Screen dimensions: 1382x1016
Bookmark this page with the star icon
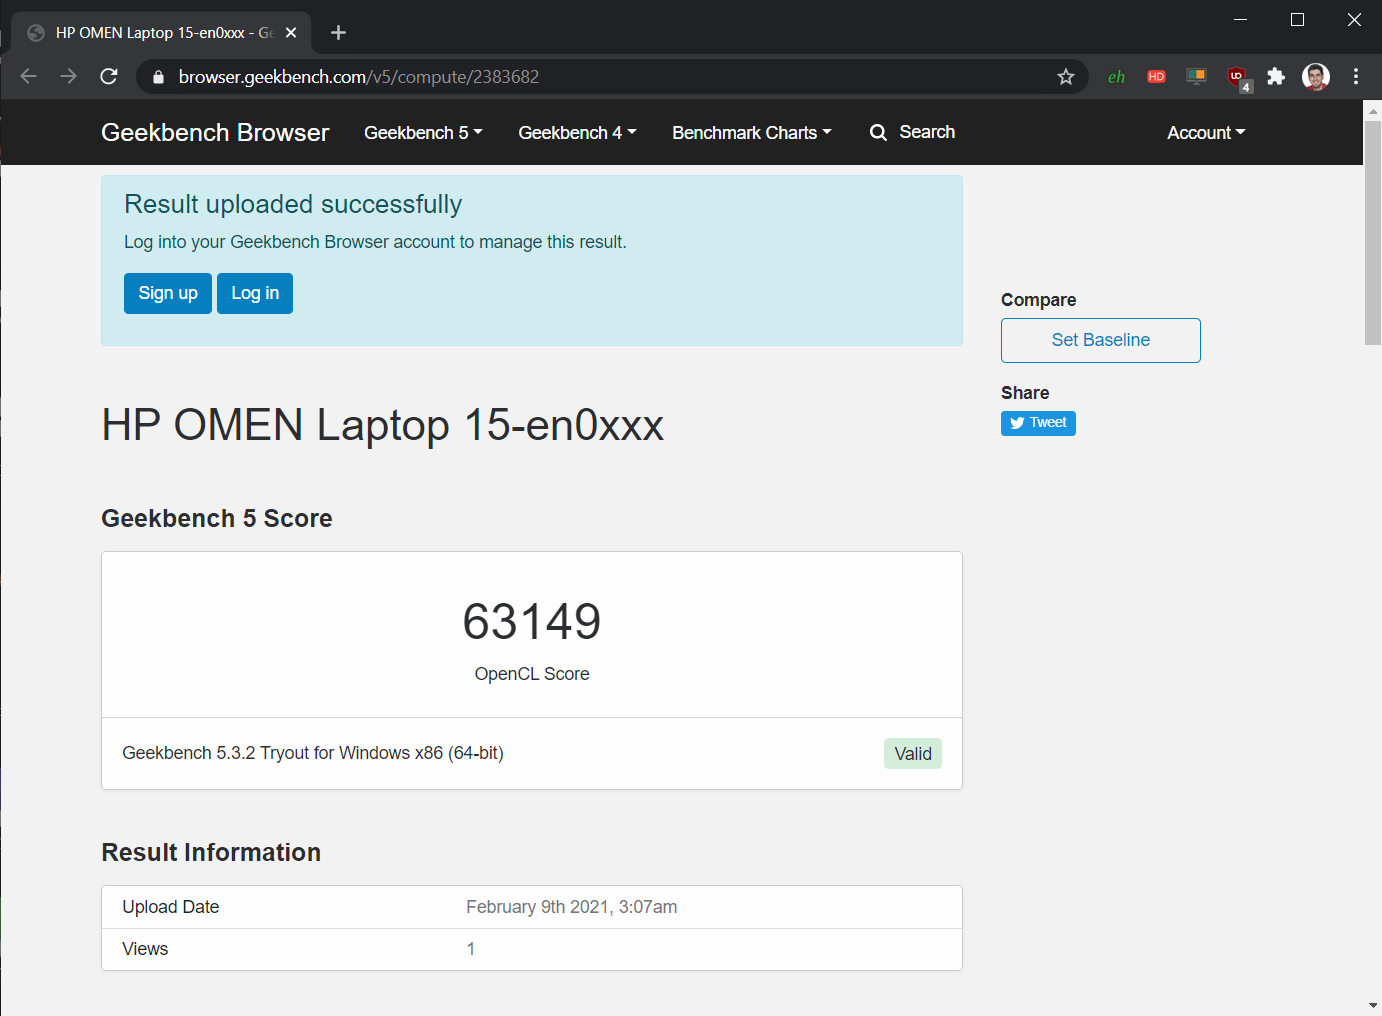[1066, 77]
